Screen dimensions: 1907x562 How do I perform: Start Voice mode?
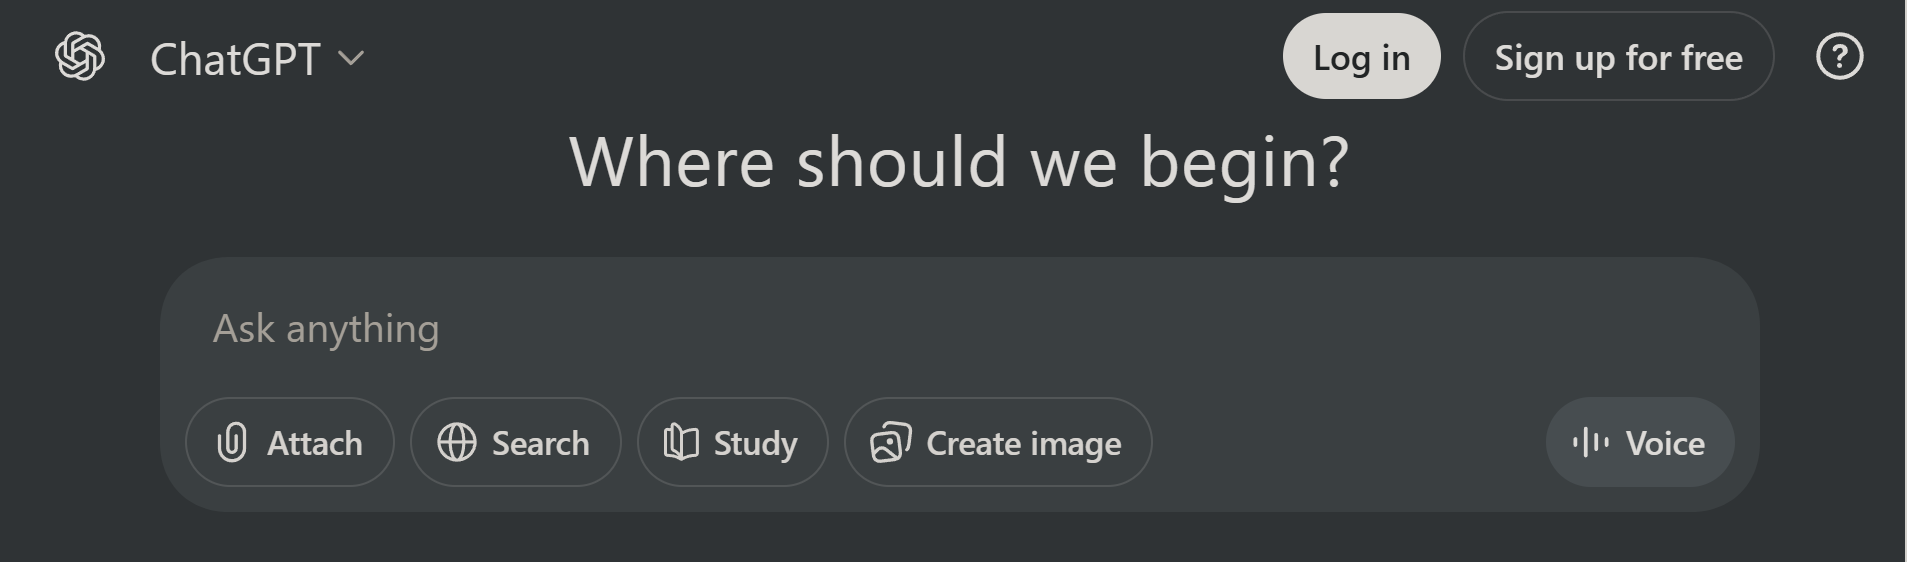click(1665, 443)
